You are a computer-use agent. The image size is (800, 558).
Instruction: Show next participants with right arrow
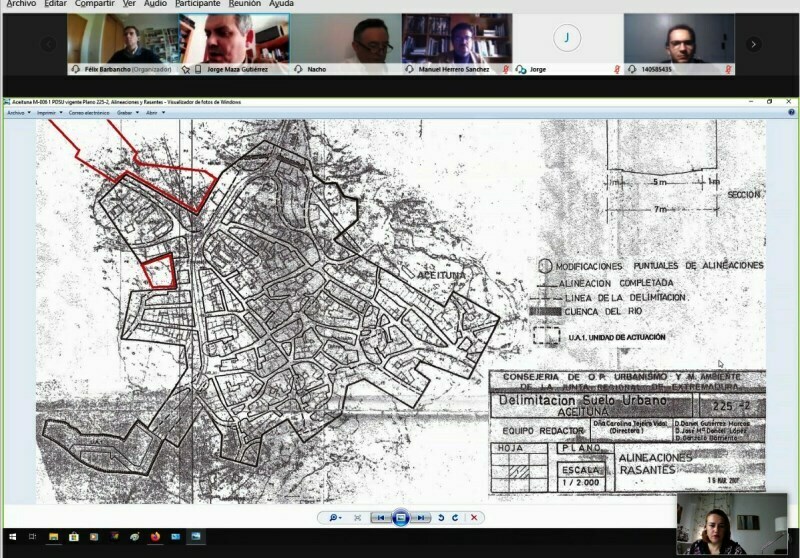tap(754, 44)
